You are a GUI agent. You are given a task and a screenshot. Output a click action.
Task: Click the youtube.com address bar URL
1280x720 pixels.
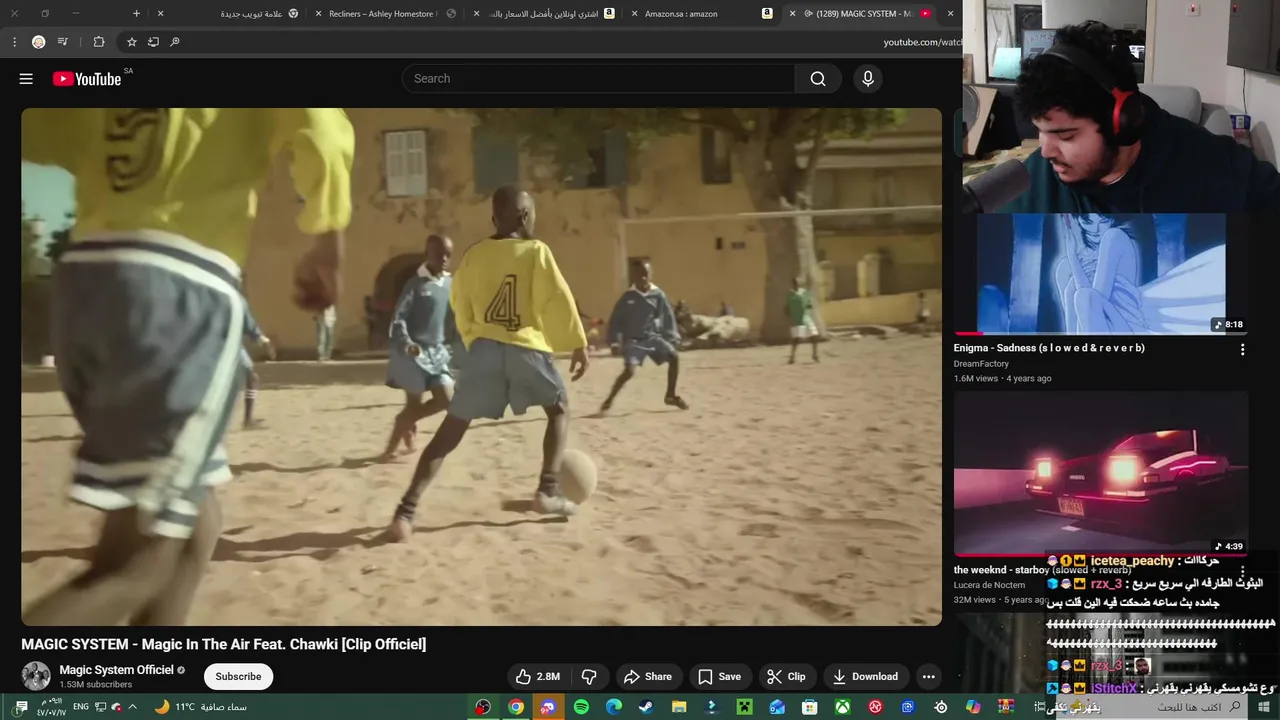(922, 42)
